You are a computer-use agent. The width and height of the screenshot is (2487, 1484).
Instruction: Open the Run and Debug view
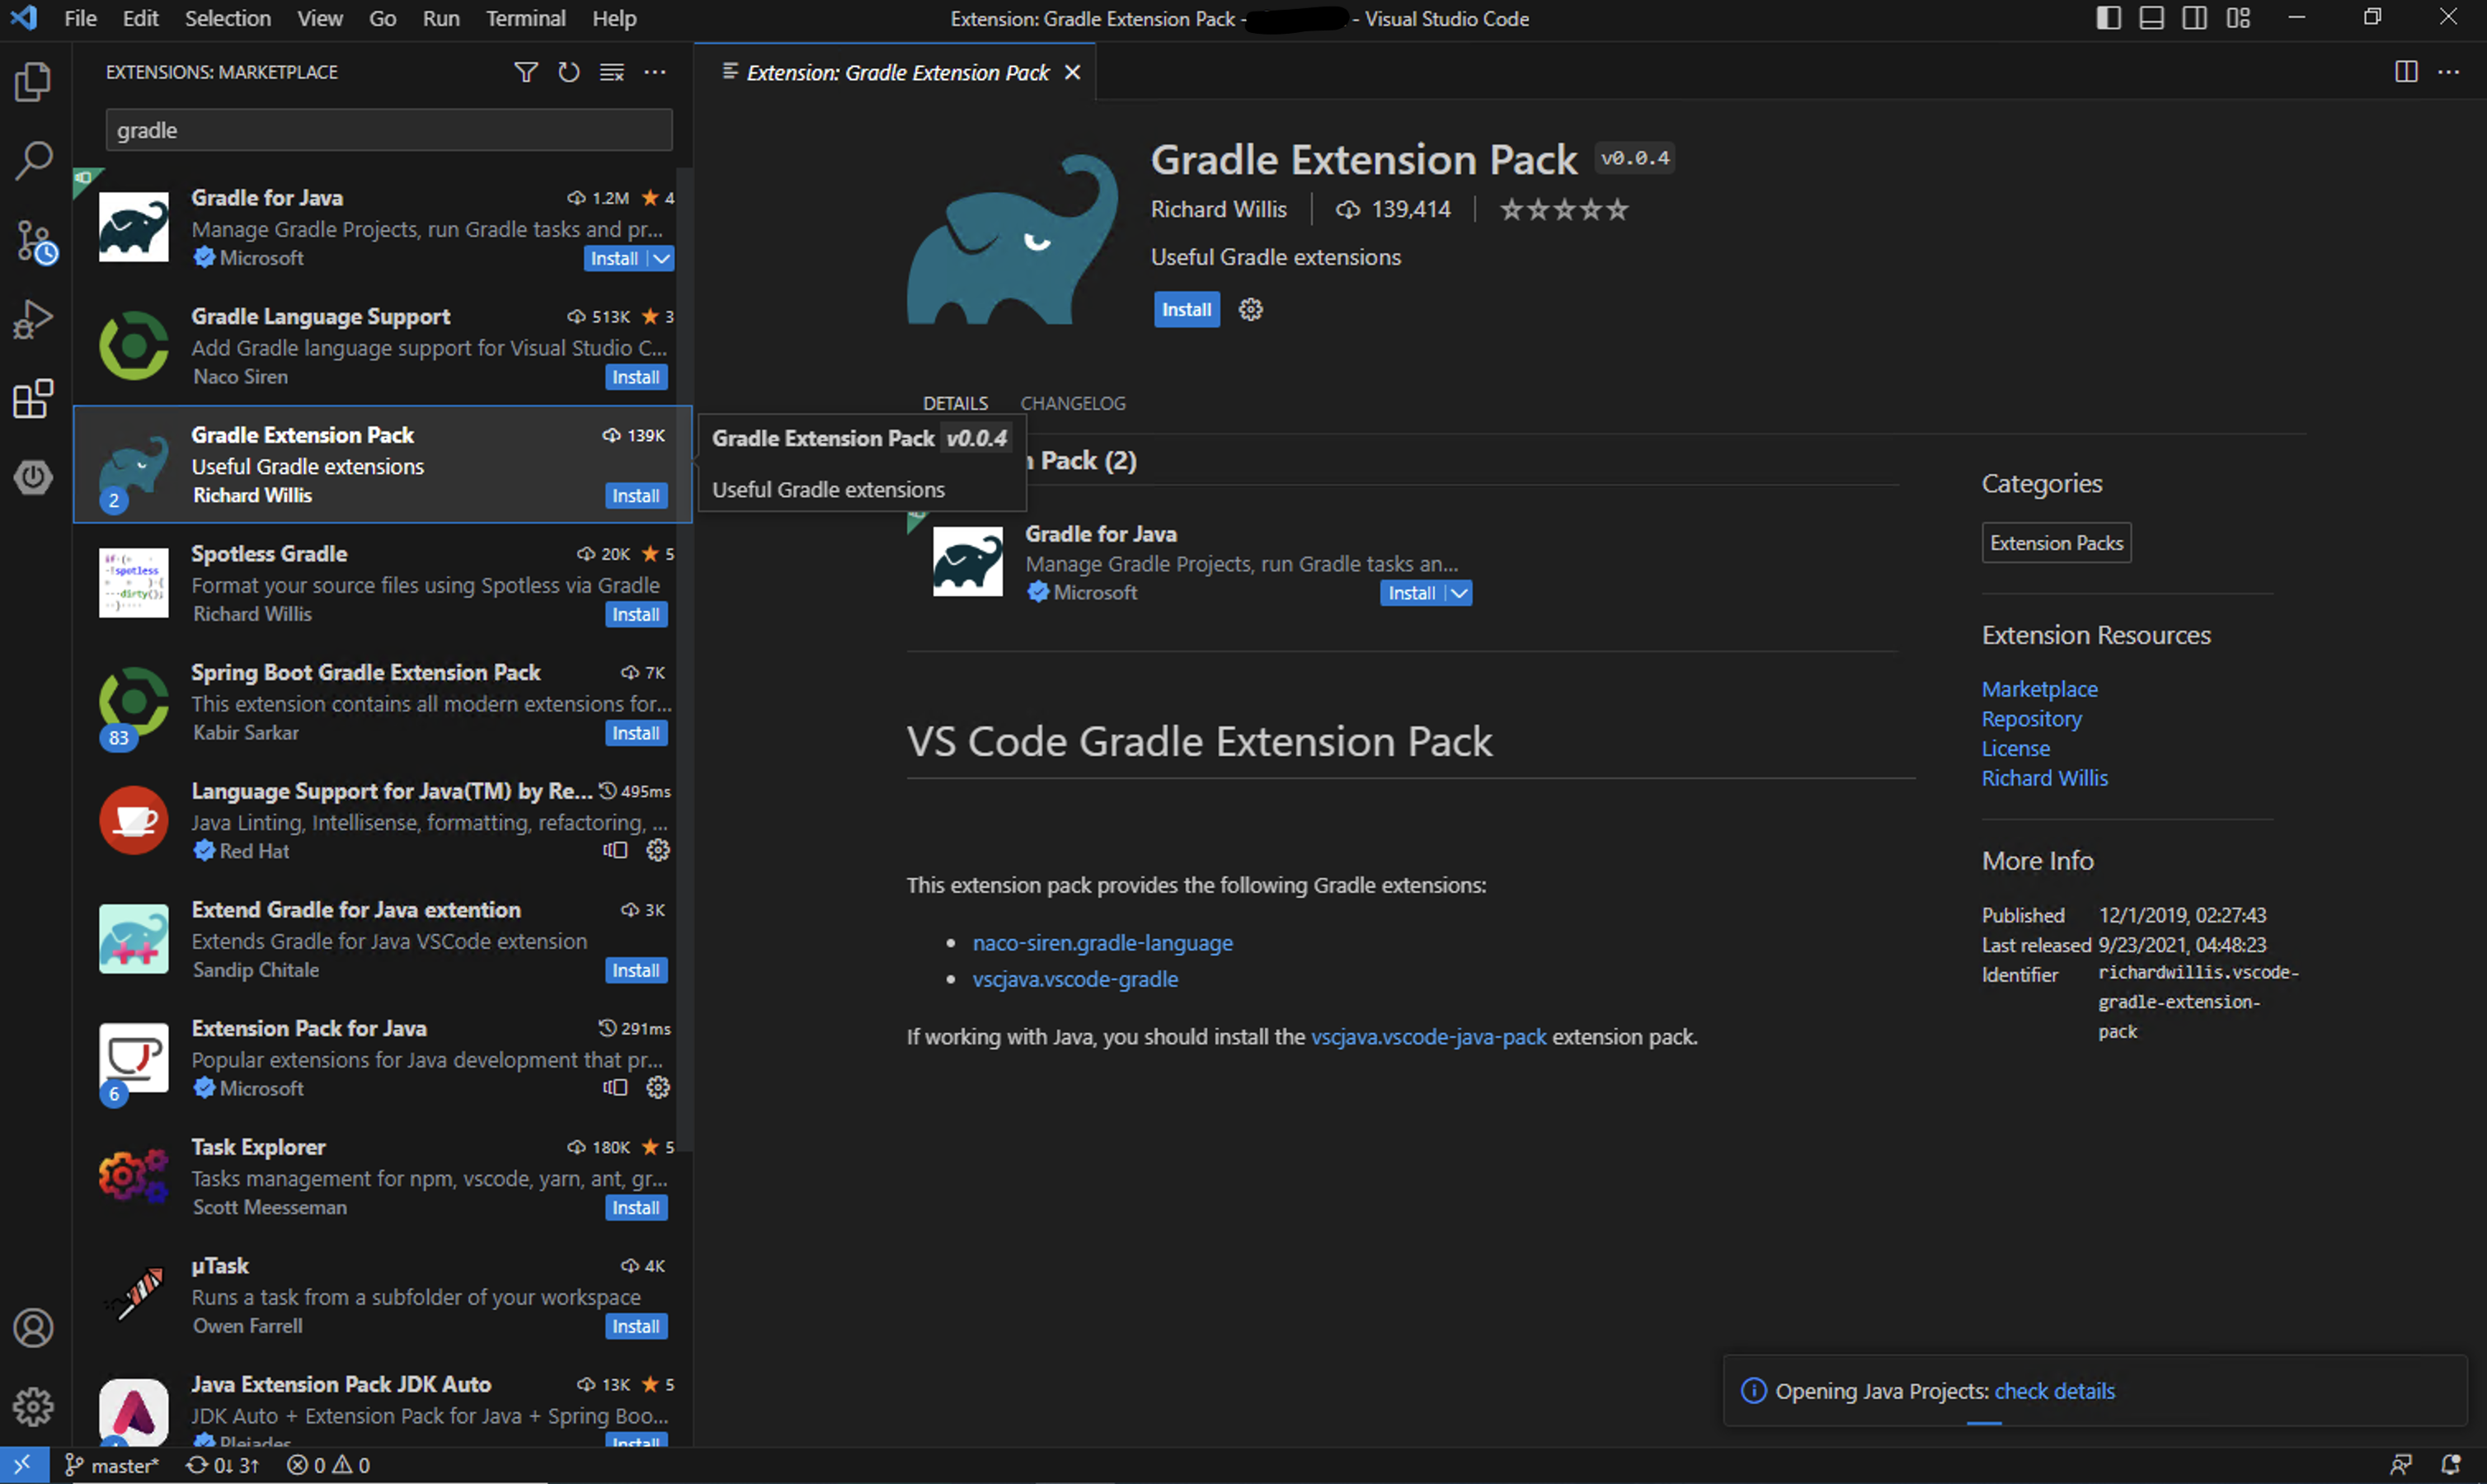33,320
